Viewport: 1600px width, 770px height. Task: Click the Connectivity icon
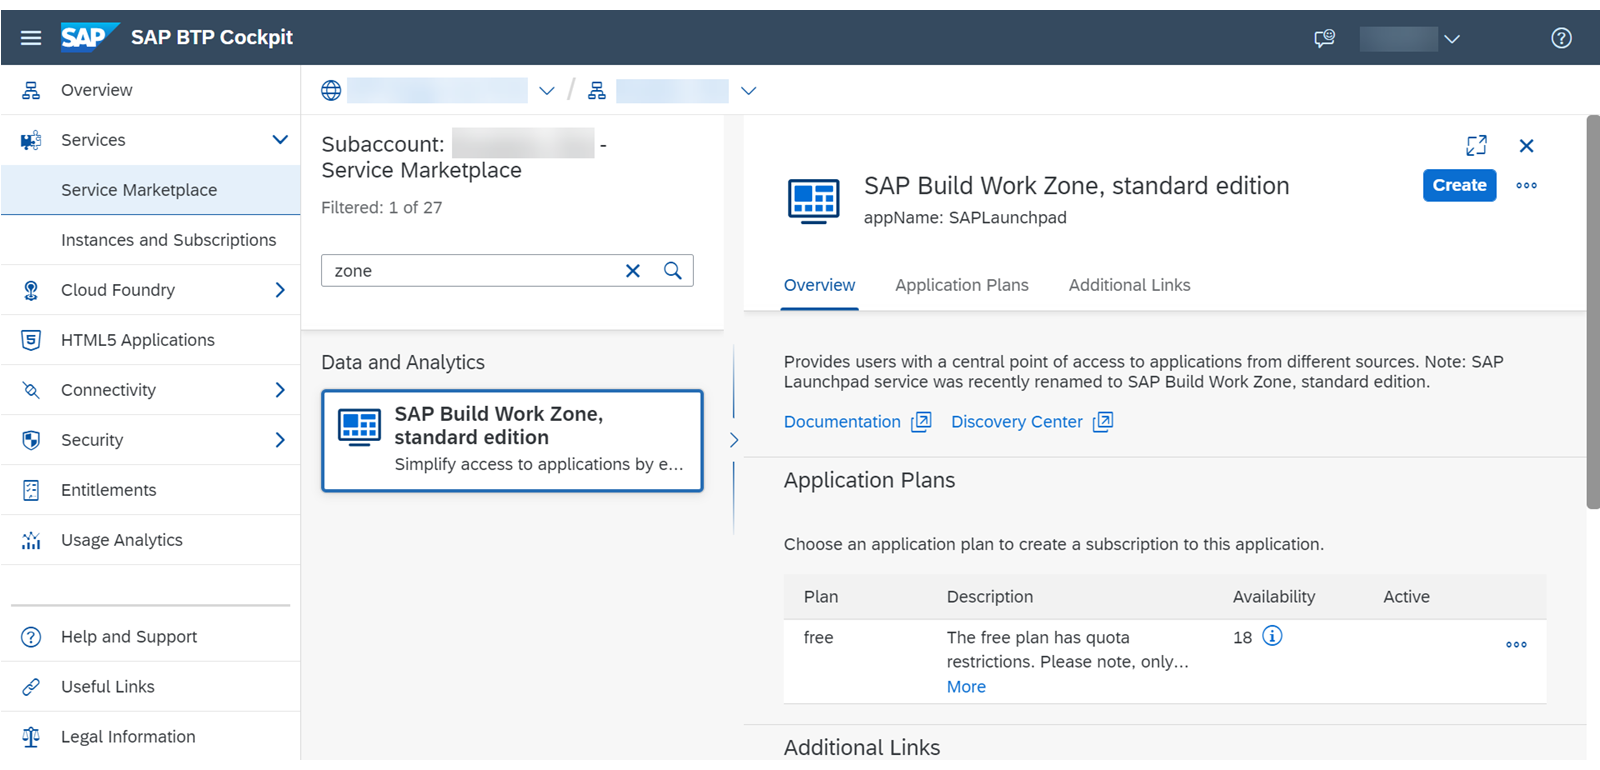click(x=31, y=390)
